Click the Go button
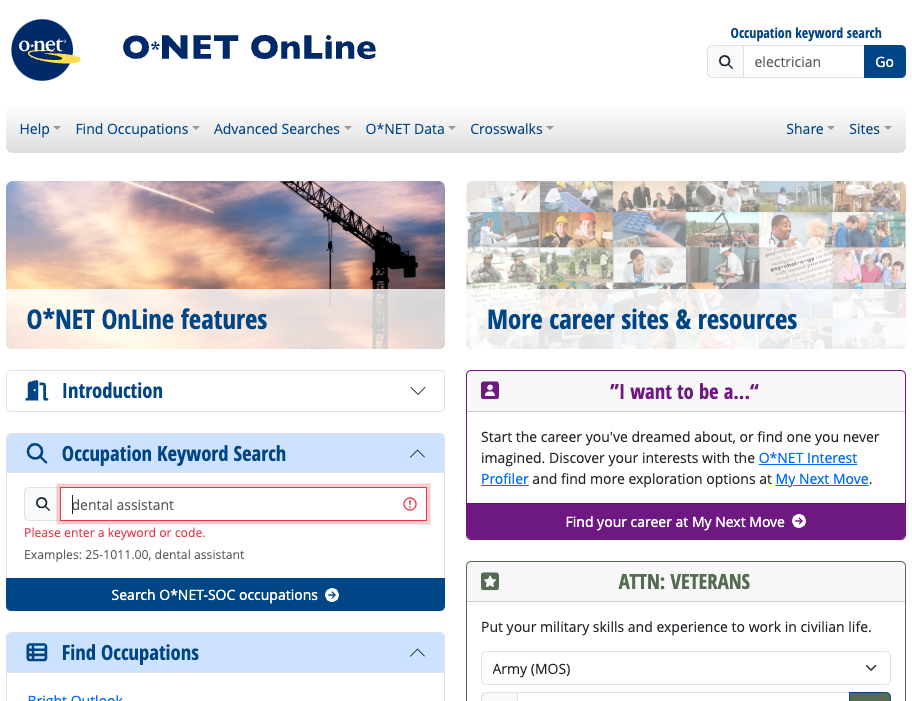 [x=884, y=62]
